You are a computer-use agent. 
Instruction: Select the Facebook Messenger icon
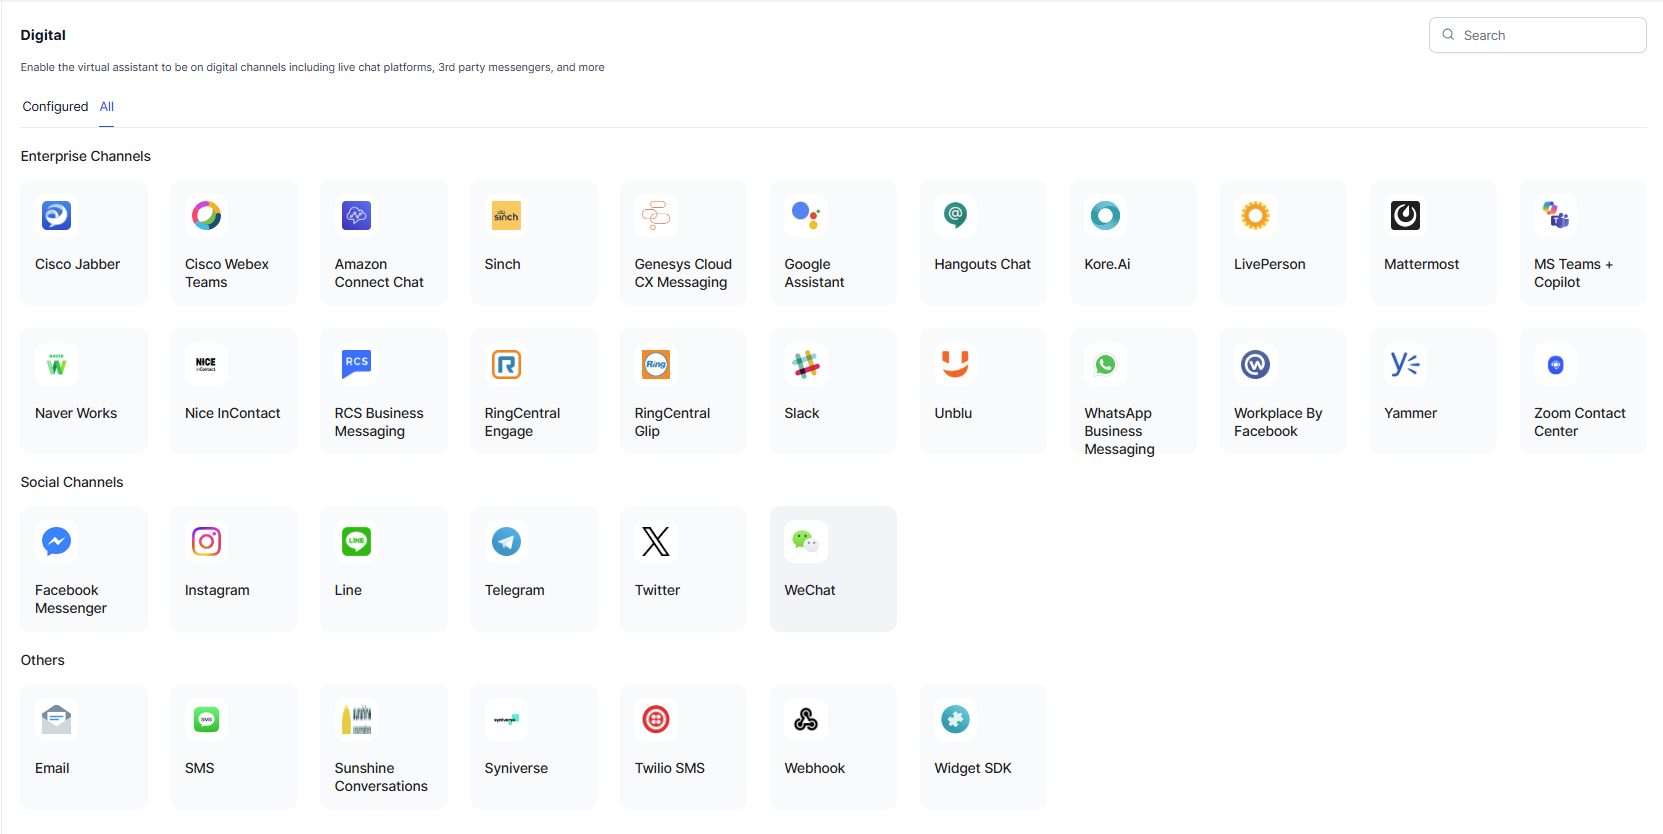[56, 542]
